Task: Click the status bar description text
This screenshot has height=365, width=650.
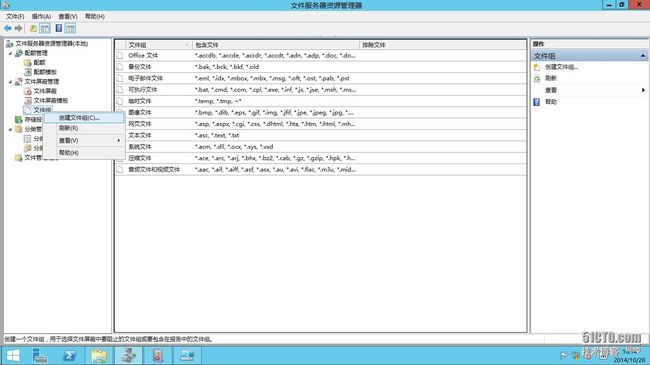Action: (x=109, y=339)
